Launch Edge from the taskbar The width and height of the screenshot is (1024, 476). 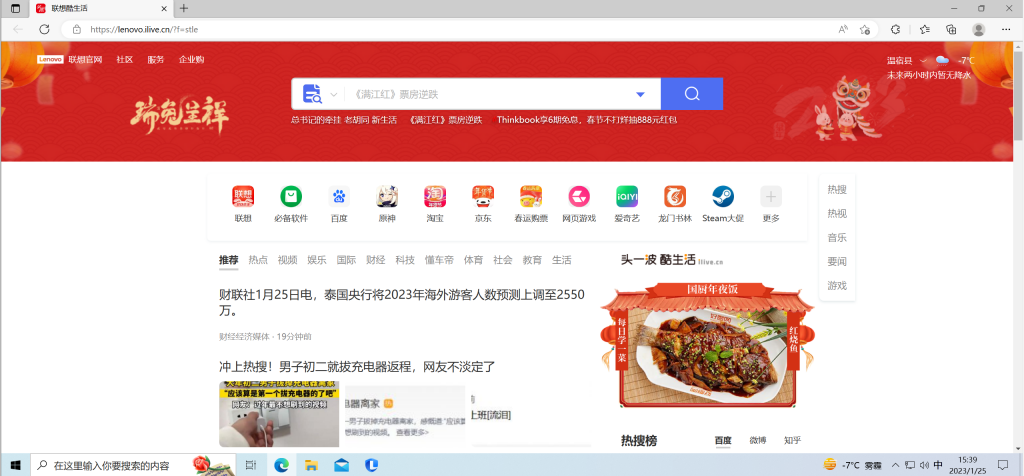click(281, 465)
